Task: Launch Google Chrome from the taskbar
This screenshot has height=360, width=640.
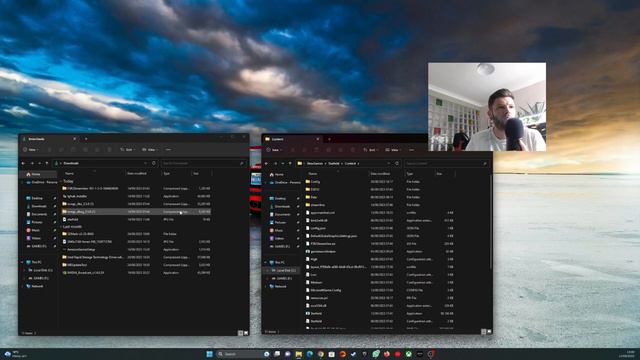Action: (x=321, y=354)
